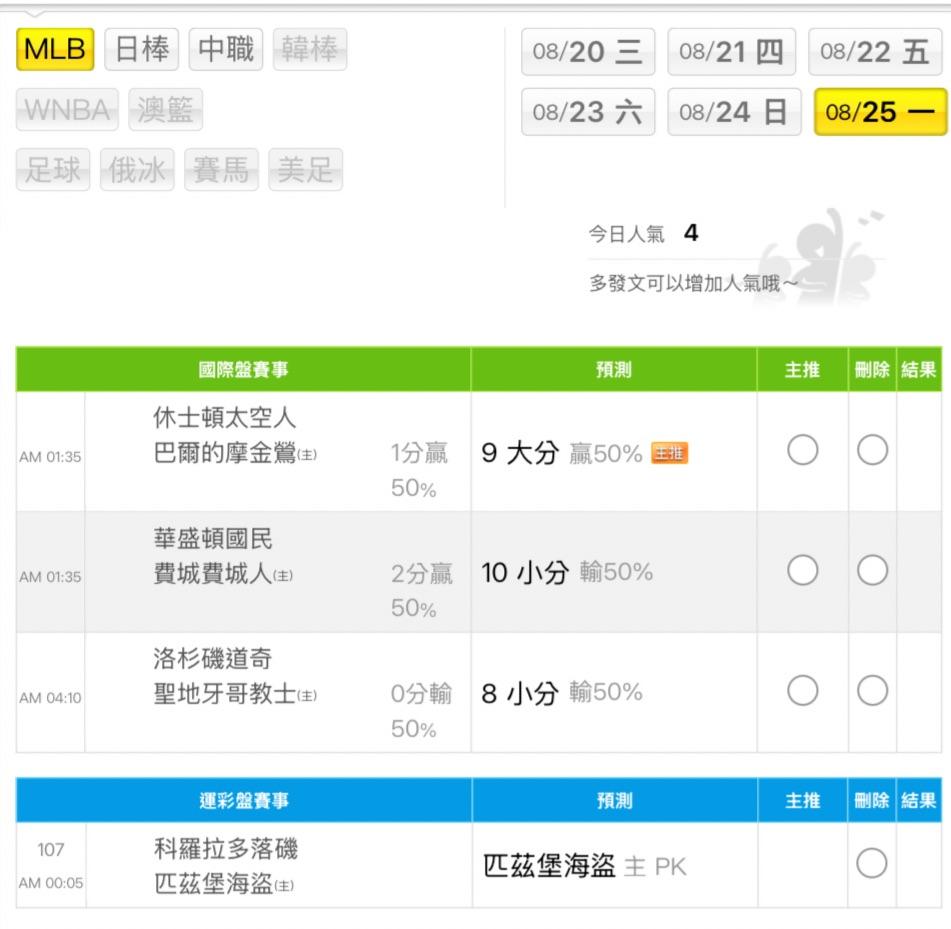Click team name 洛杉磯道奇
The height and width of the screenshot is (929, 951).
pyautogui.click(x=213, y=658)
